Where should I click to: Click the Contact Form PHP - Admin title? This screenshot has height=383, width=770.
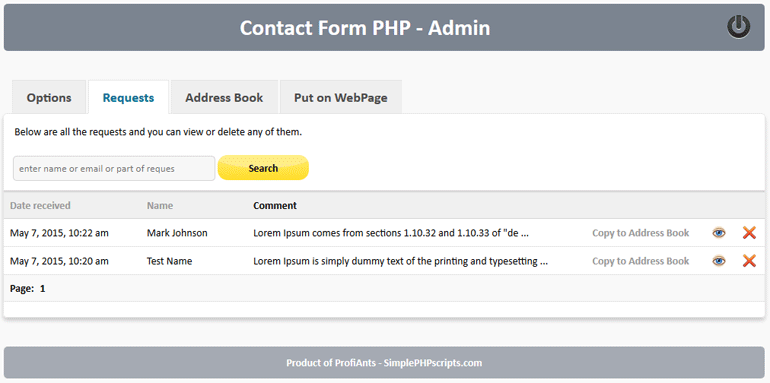(x=365, y=28)
